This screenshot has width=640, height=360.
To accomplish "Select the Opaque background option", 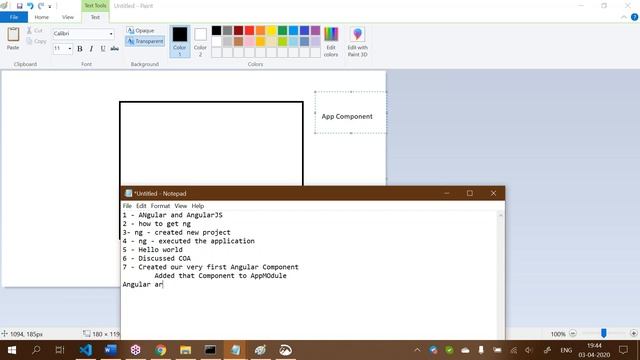I will (141, 31).
